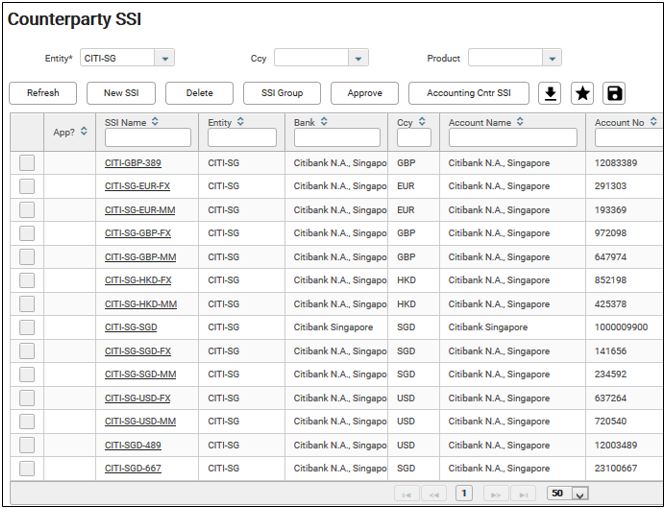Viewport: 666px width, 509px height.
Task: Tick checkbox for CITI-SG-USD-MM row
Action: (27, 421)
